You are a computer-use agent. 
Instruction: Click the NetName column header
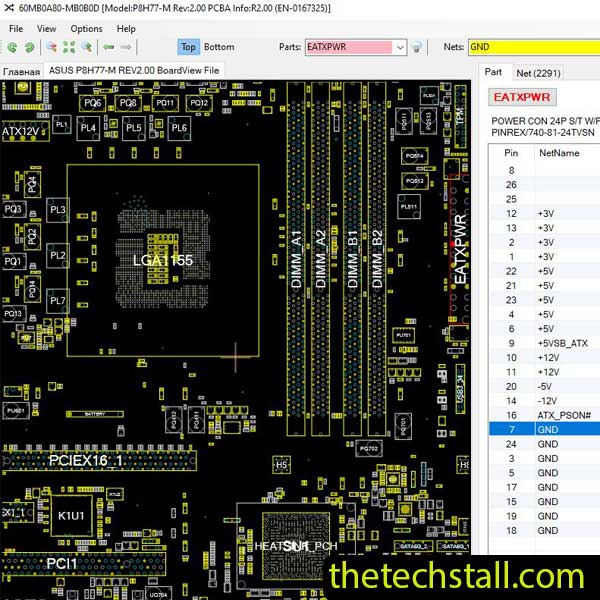tap(559, 153)
